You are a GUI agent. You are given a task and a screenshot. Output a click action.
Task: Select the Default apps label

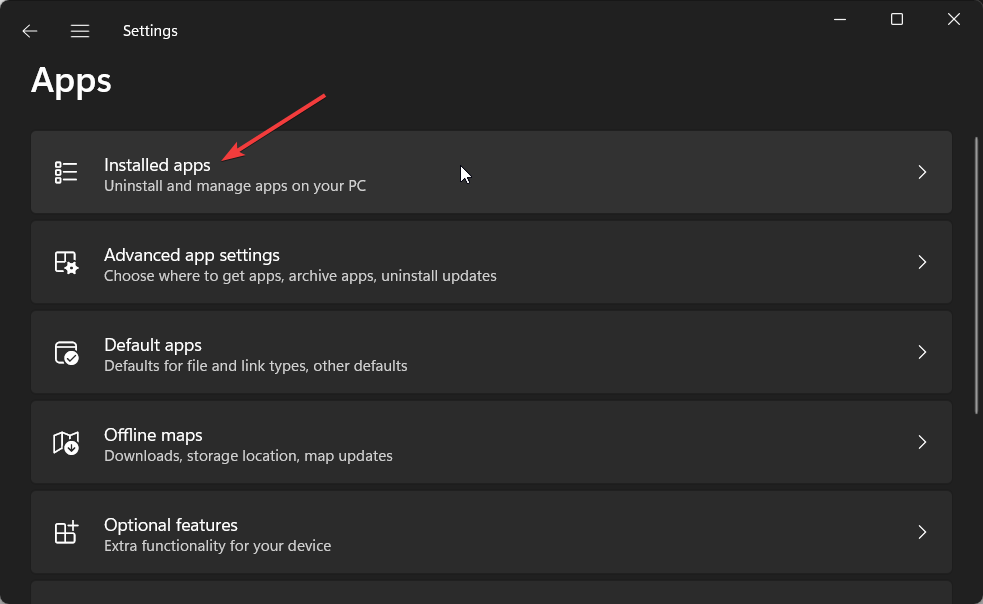[153, 345]
